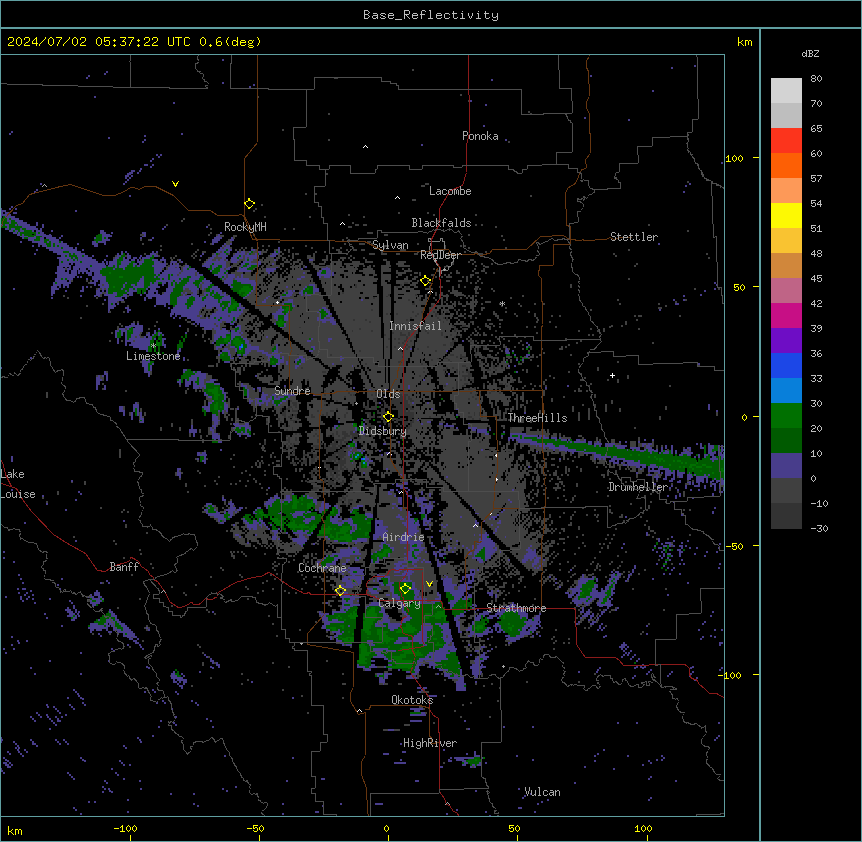This screenshot has height=842, width=862.
Task: Click the white caret marker west of Ponoka
Action: tap(365, 147)
